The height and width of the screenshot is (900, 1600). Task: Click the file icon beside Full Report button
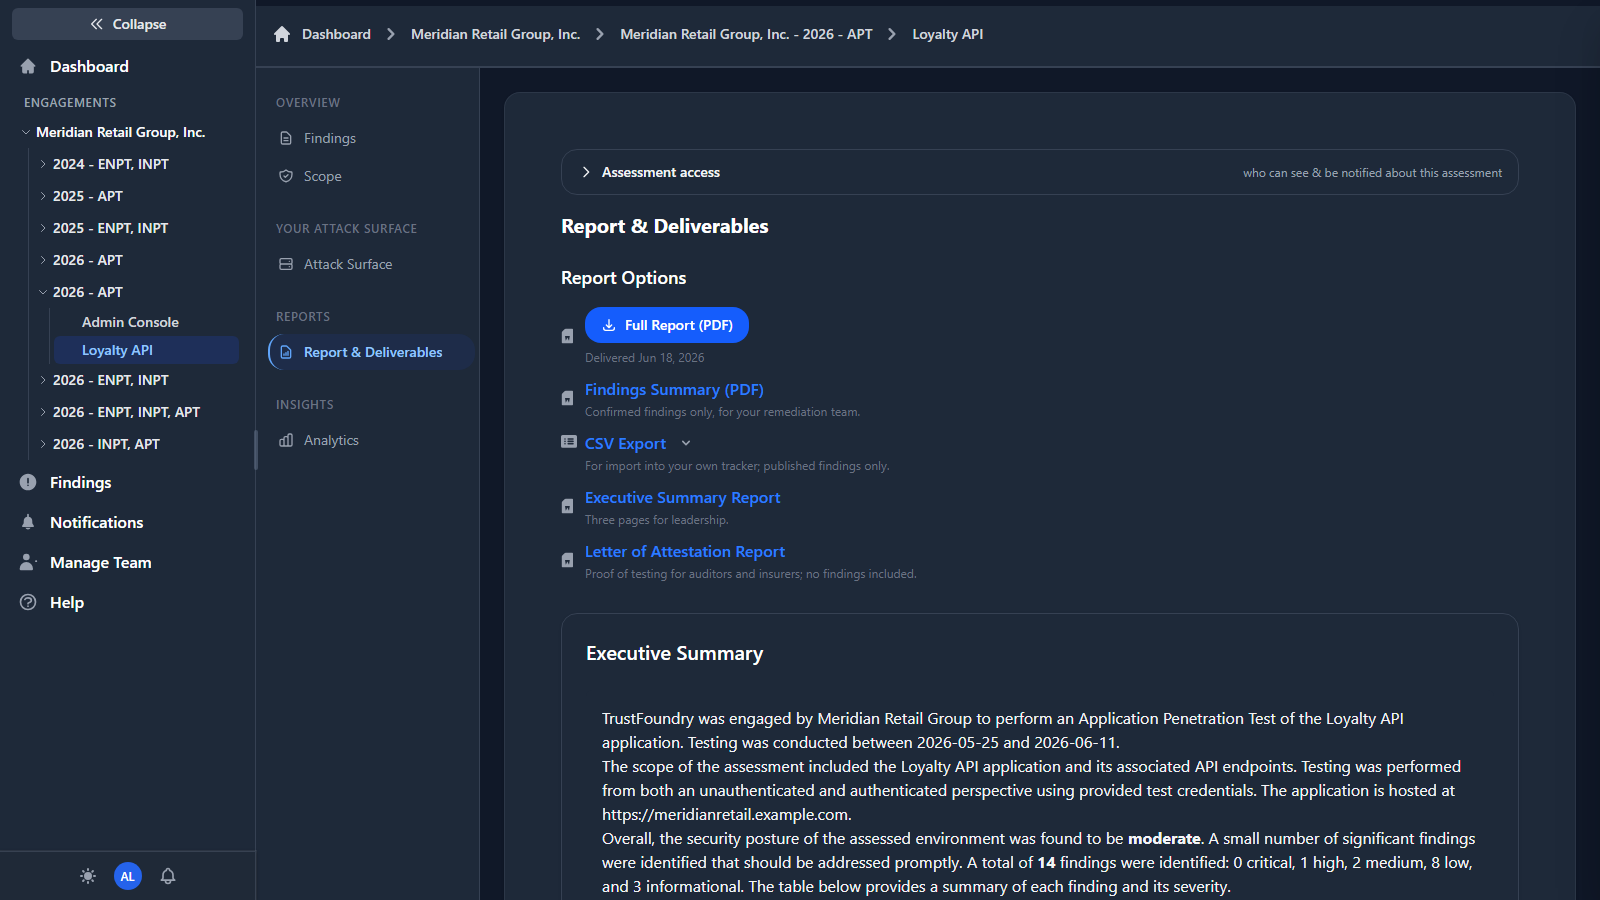pos(568,336)
